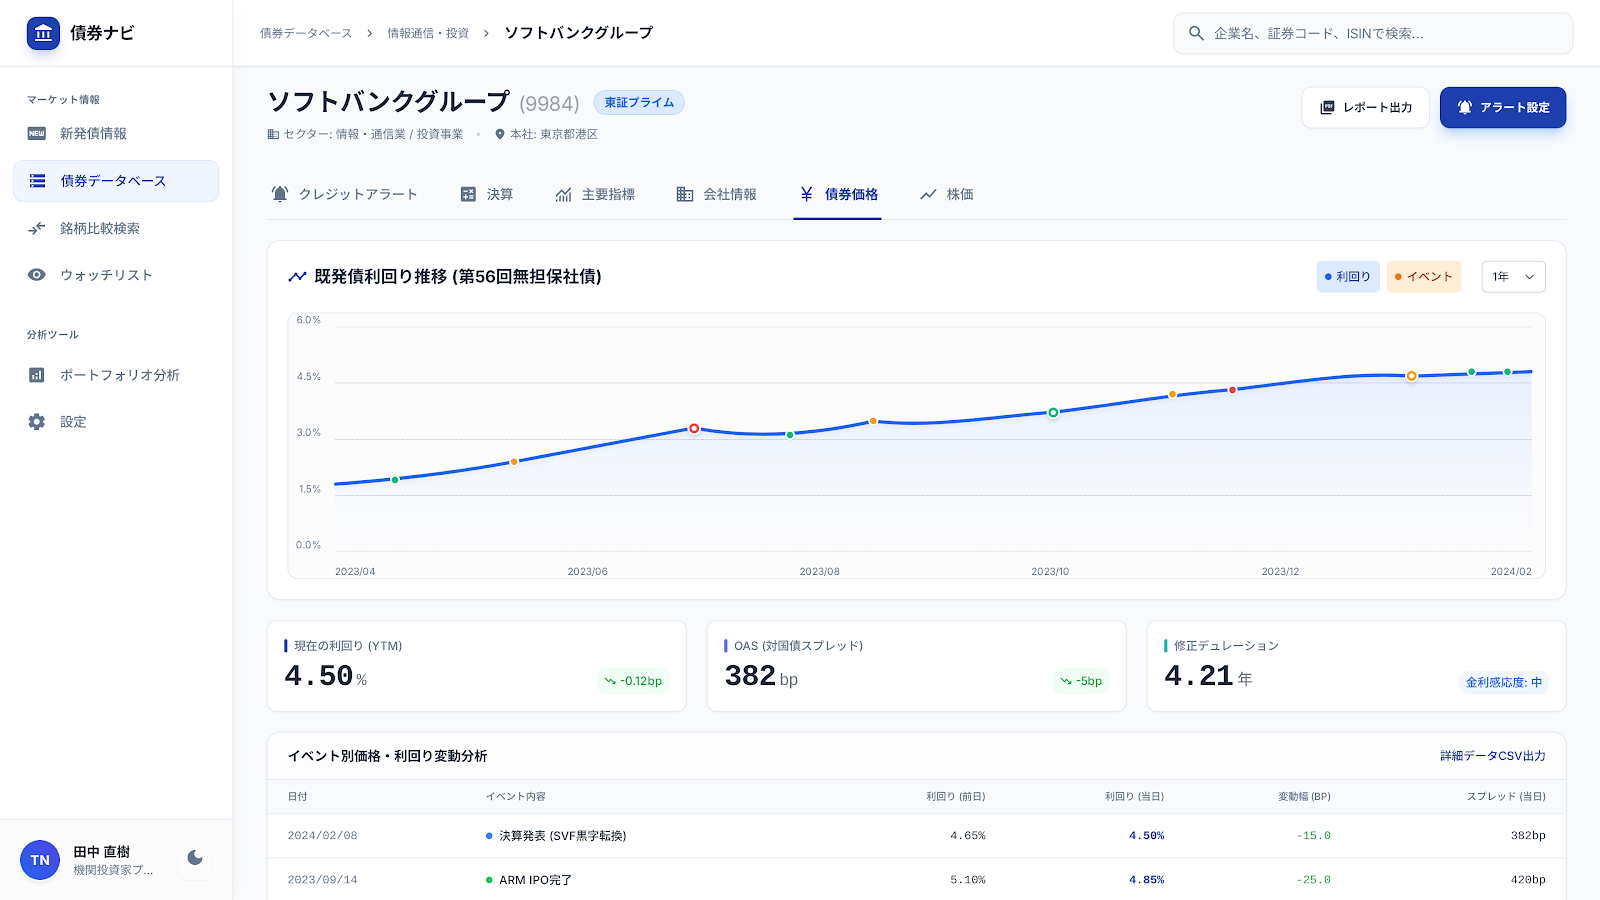Switch to dark mode with moon toggle
This screenshot has width=1600, height=900.
point(194,858)
